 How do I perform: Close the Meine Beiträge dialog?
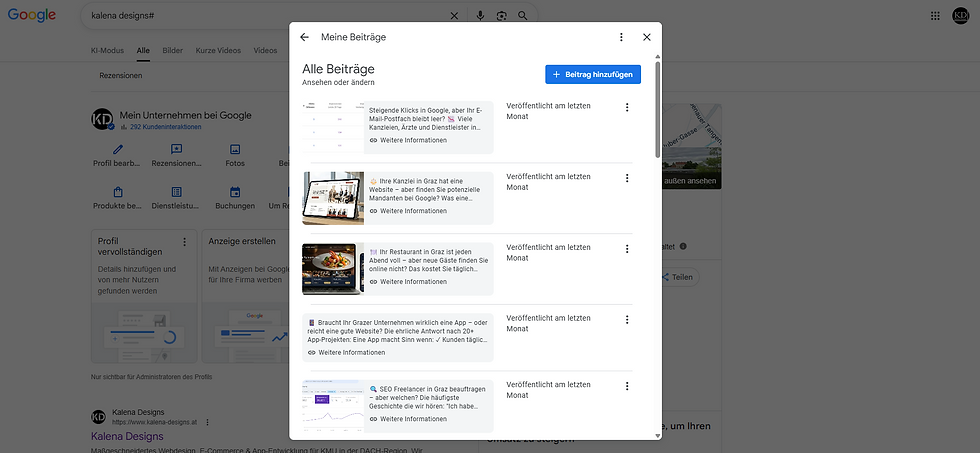(x=647, y=37)
